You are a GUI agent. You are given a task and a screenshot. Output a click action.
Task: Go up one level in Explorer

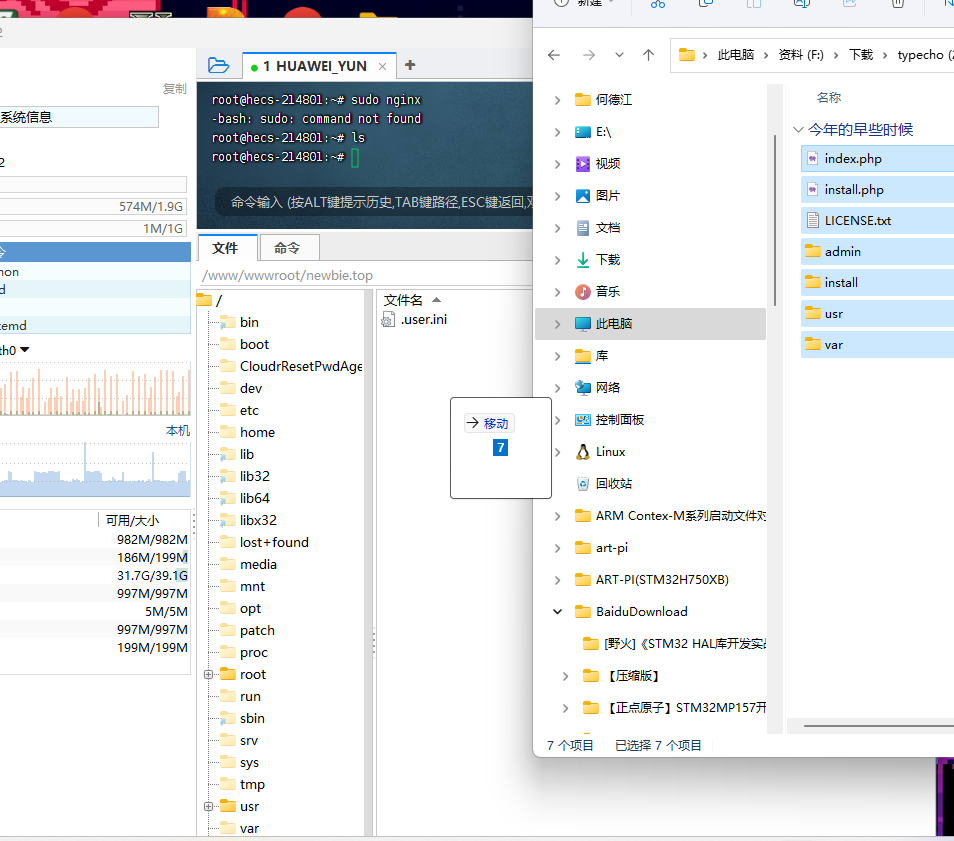tap(649, 55)
